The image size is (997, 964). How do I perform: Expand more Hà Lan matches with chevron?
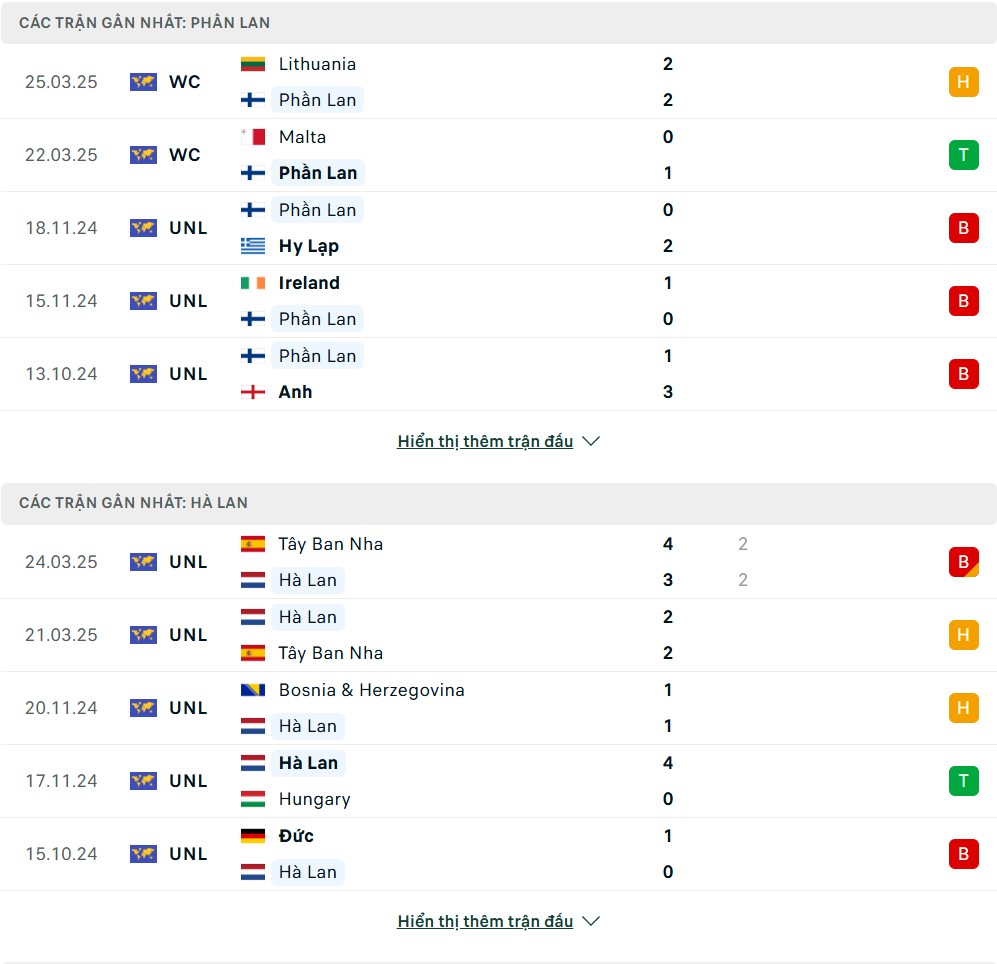click(x=591, y=921)
